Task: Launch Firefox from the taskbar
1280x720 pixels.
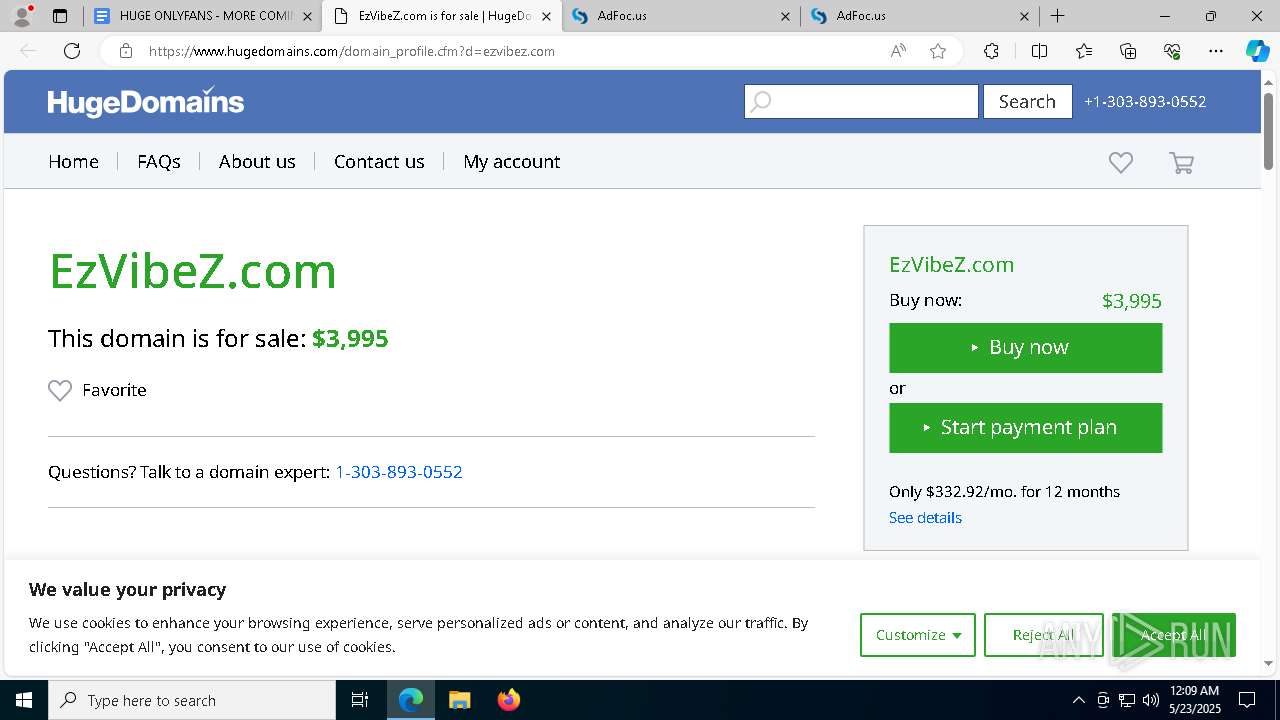Action: pos(509,700)
